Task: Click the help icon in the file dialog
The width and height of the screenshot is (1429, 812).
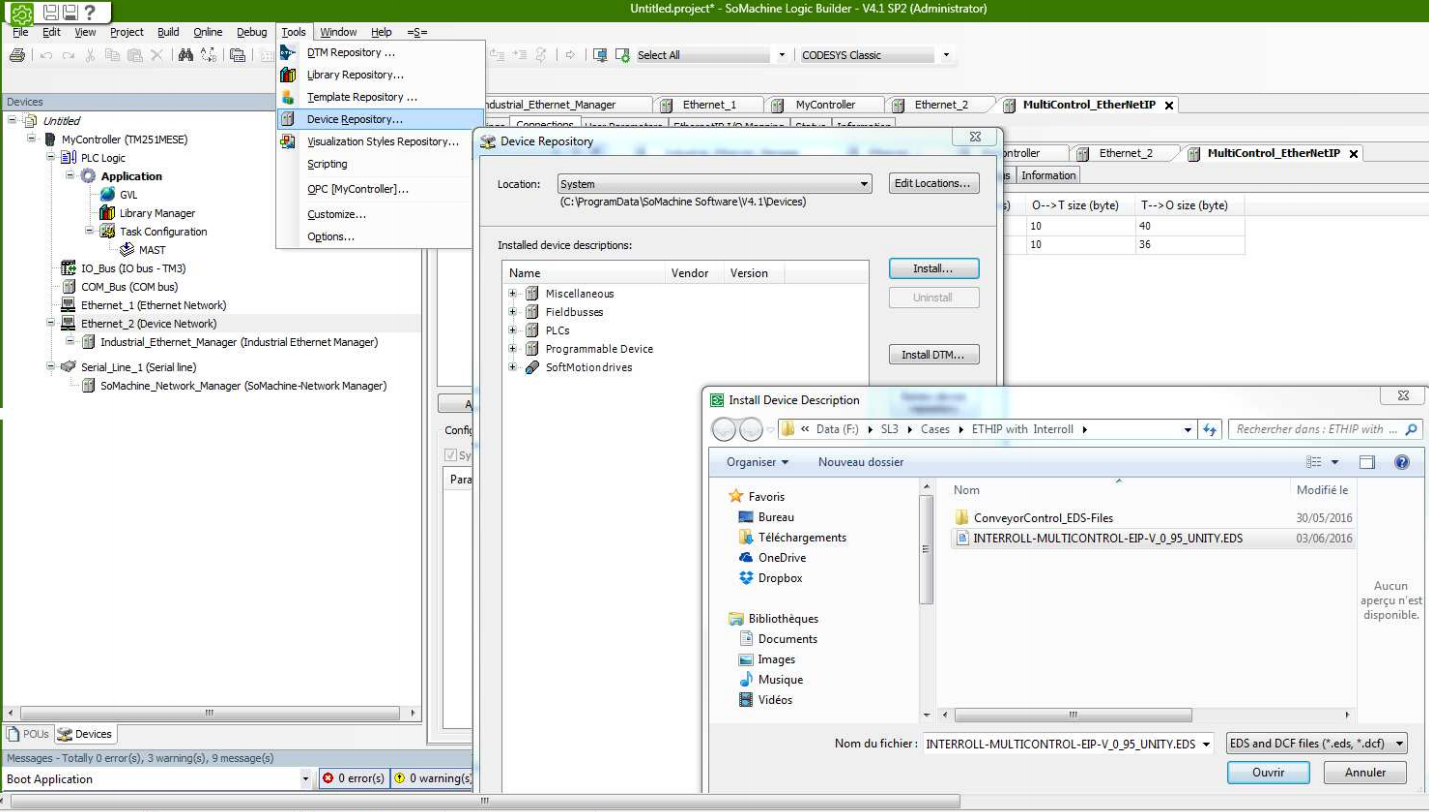Action: click(1401, 462)
